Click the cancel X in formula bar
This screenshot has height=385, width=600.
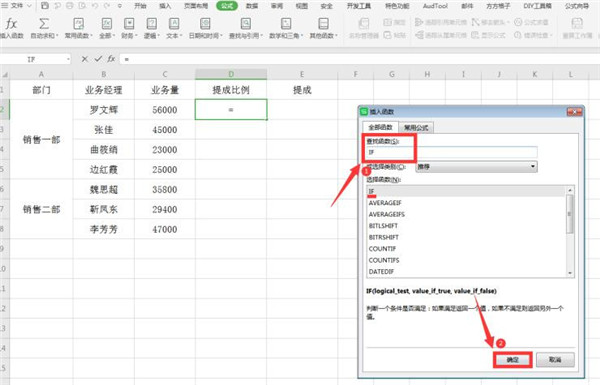85,59
